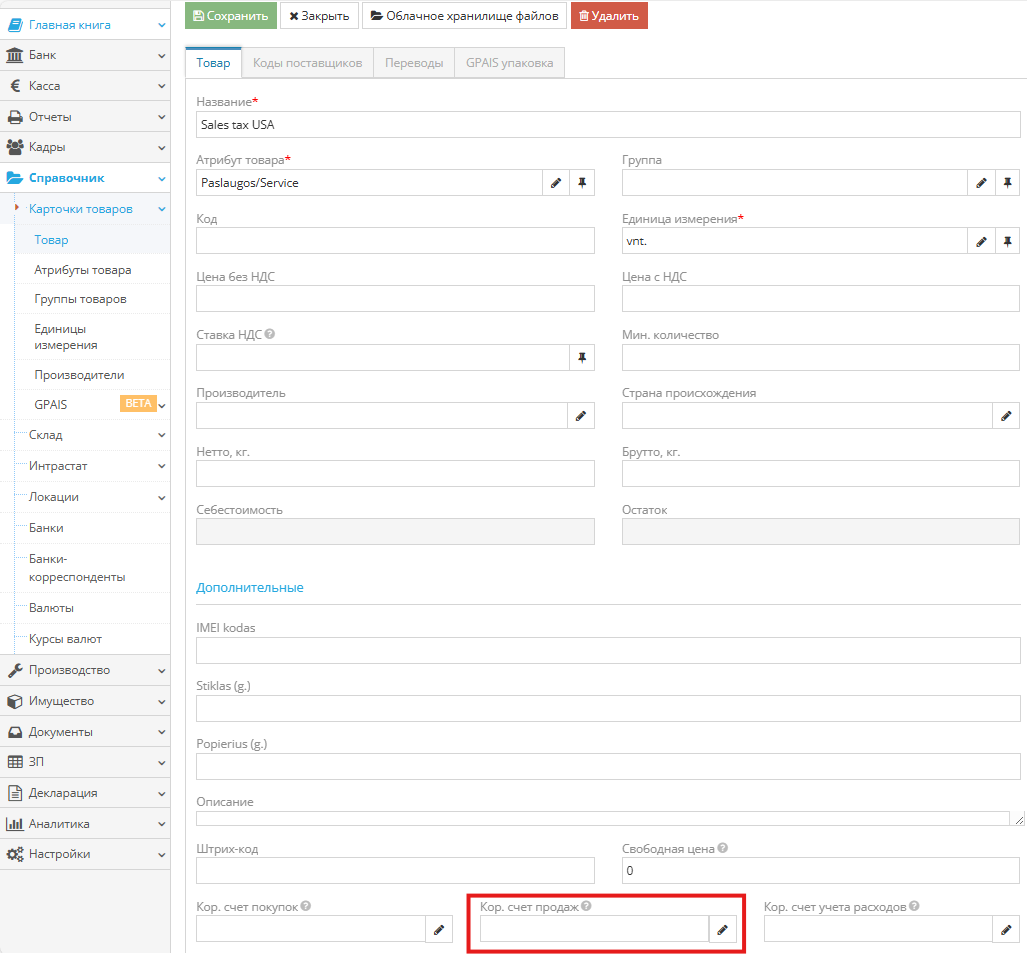Switch to Коды поставщиков tab

coord(307,63)
